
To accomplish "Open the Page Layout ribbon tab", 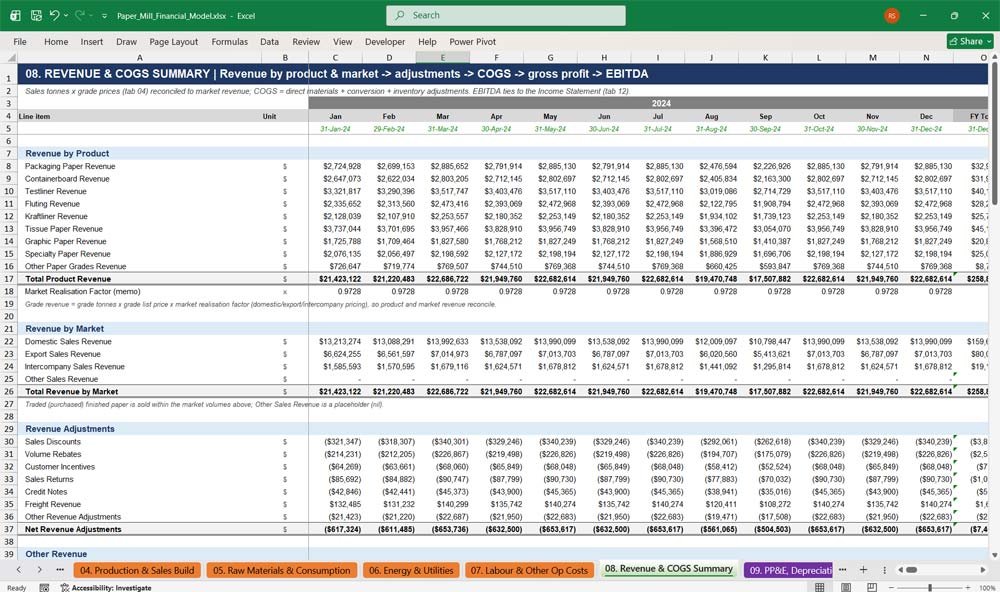I will [x=173, y=41].
